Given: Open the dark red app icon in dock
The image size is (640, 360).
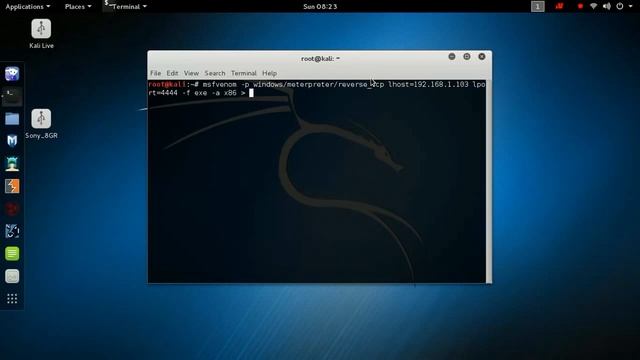Looking at the screenshot, I should 12,209.
